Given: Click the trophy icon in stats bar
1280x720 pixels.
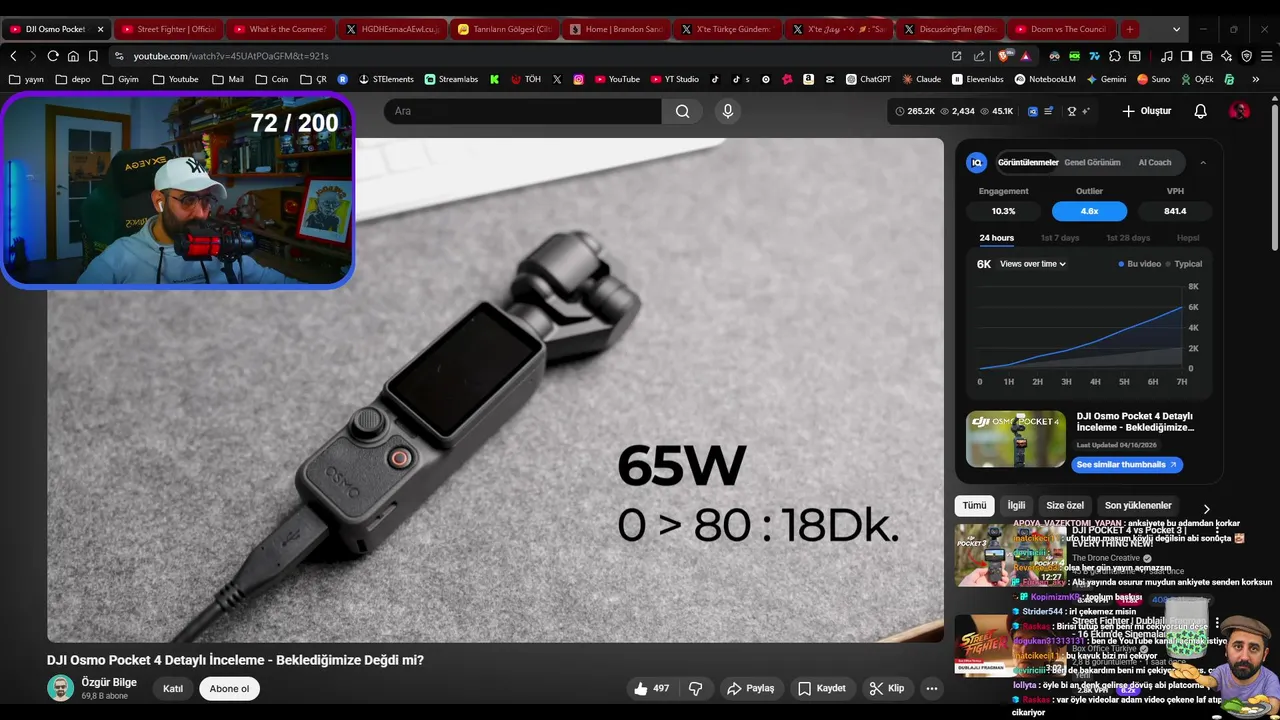Looking at the screenshot, I should tap(1072, 111).
